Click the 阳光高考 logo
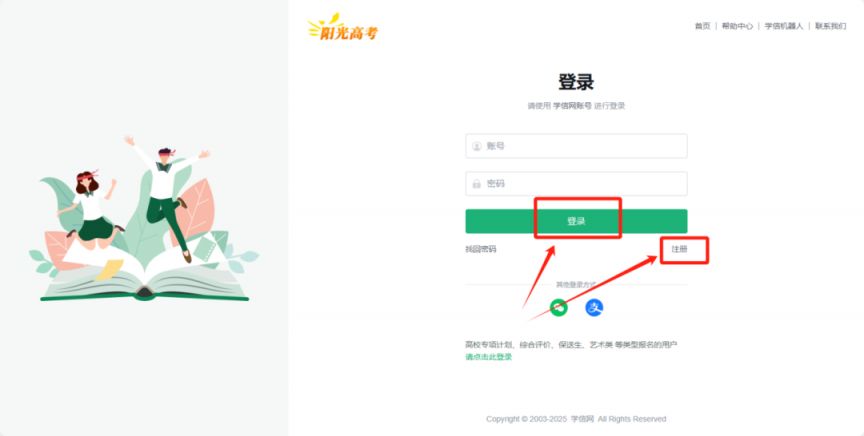Viewport: 864px width, 436px height. (x=343, y=28)
